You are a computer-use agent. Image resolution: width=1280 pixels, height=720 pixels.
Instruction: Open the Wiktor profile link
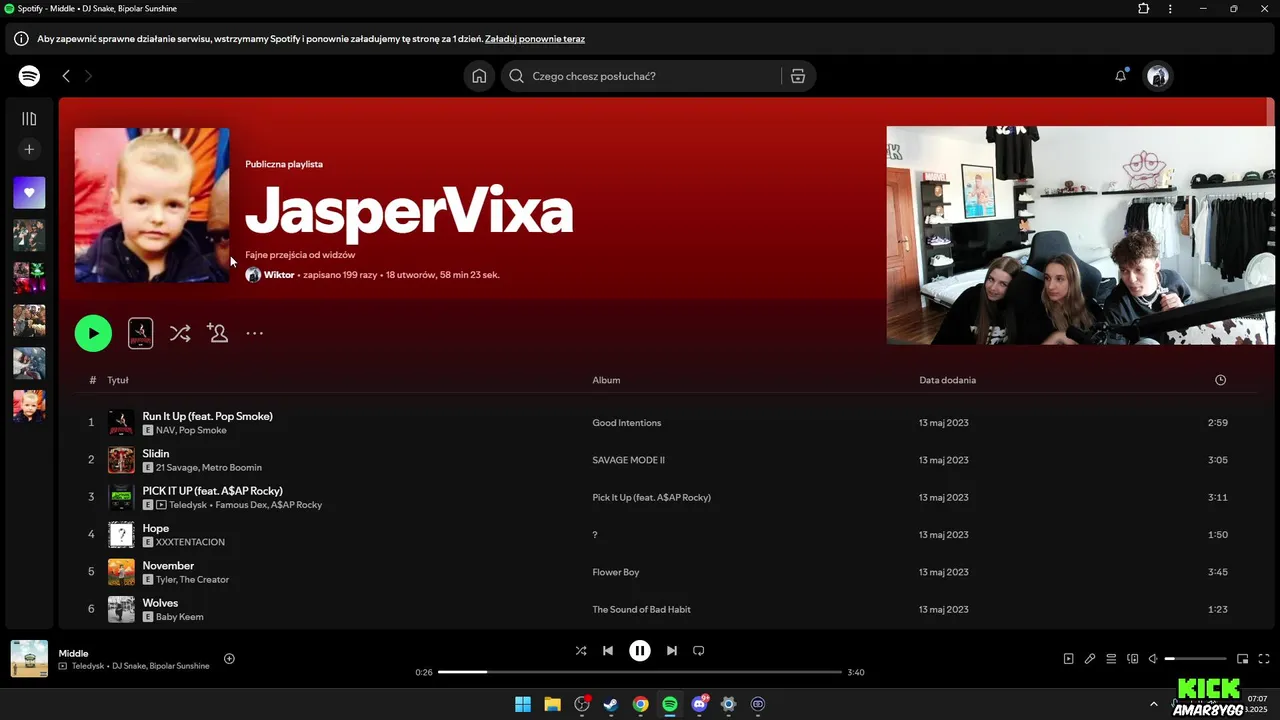(x=279, y=275)
